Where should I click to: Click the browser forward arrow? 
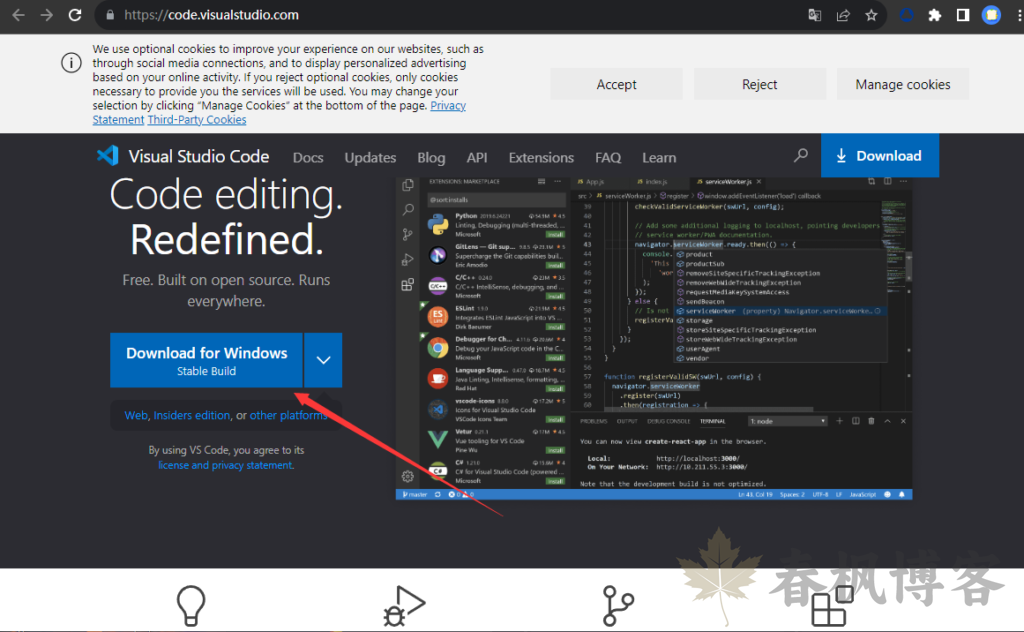click(x=46, y=15)
